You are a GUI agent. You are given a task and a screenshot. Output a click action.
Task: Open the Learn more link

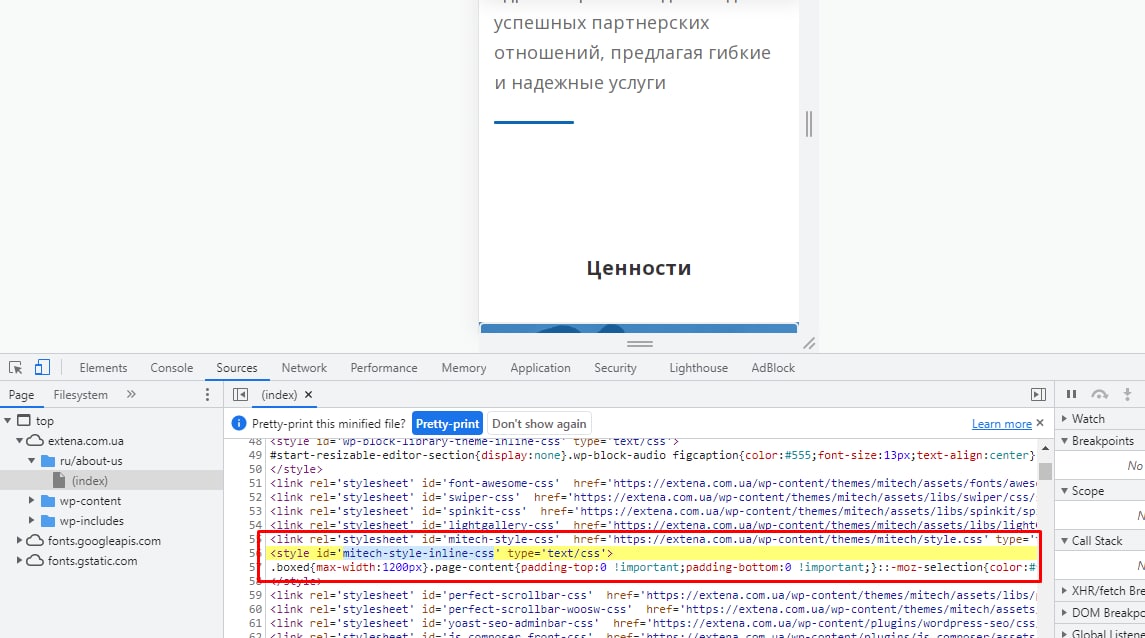1001,423
